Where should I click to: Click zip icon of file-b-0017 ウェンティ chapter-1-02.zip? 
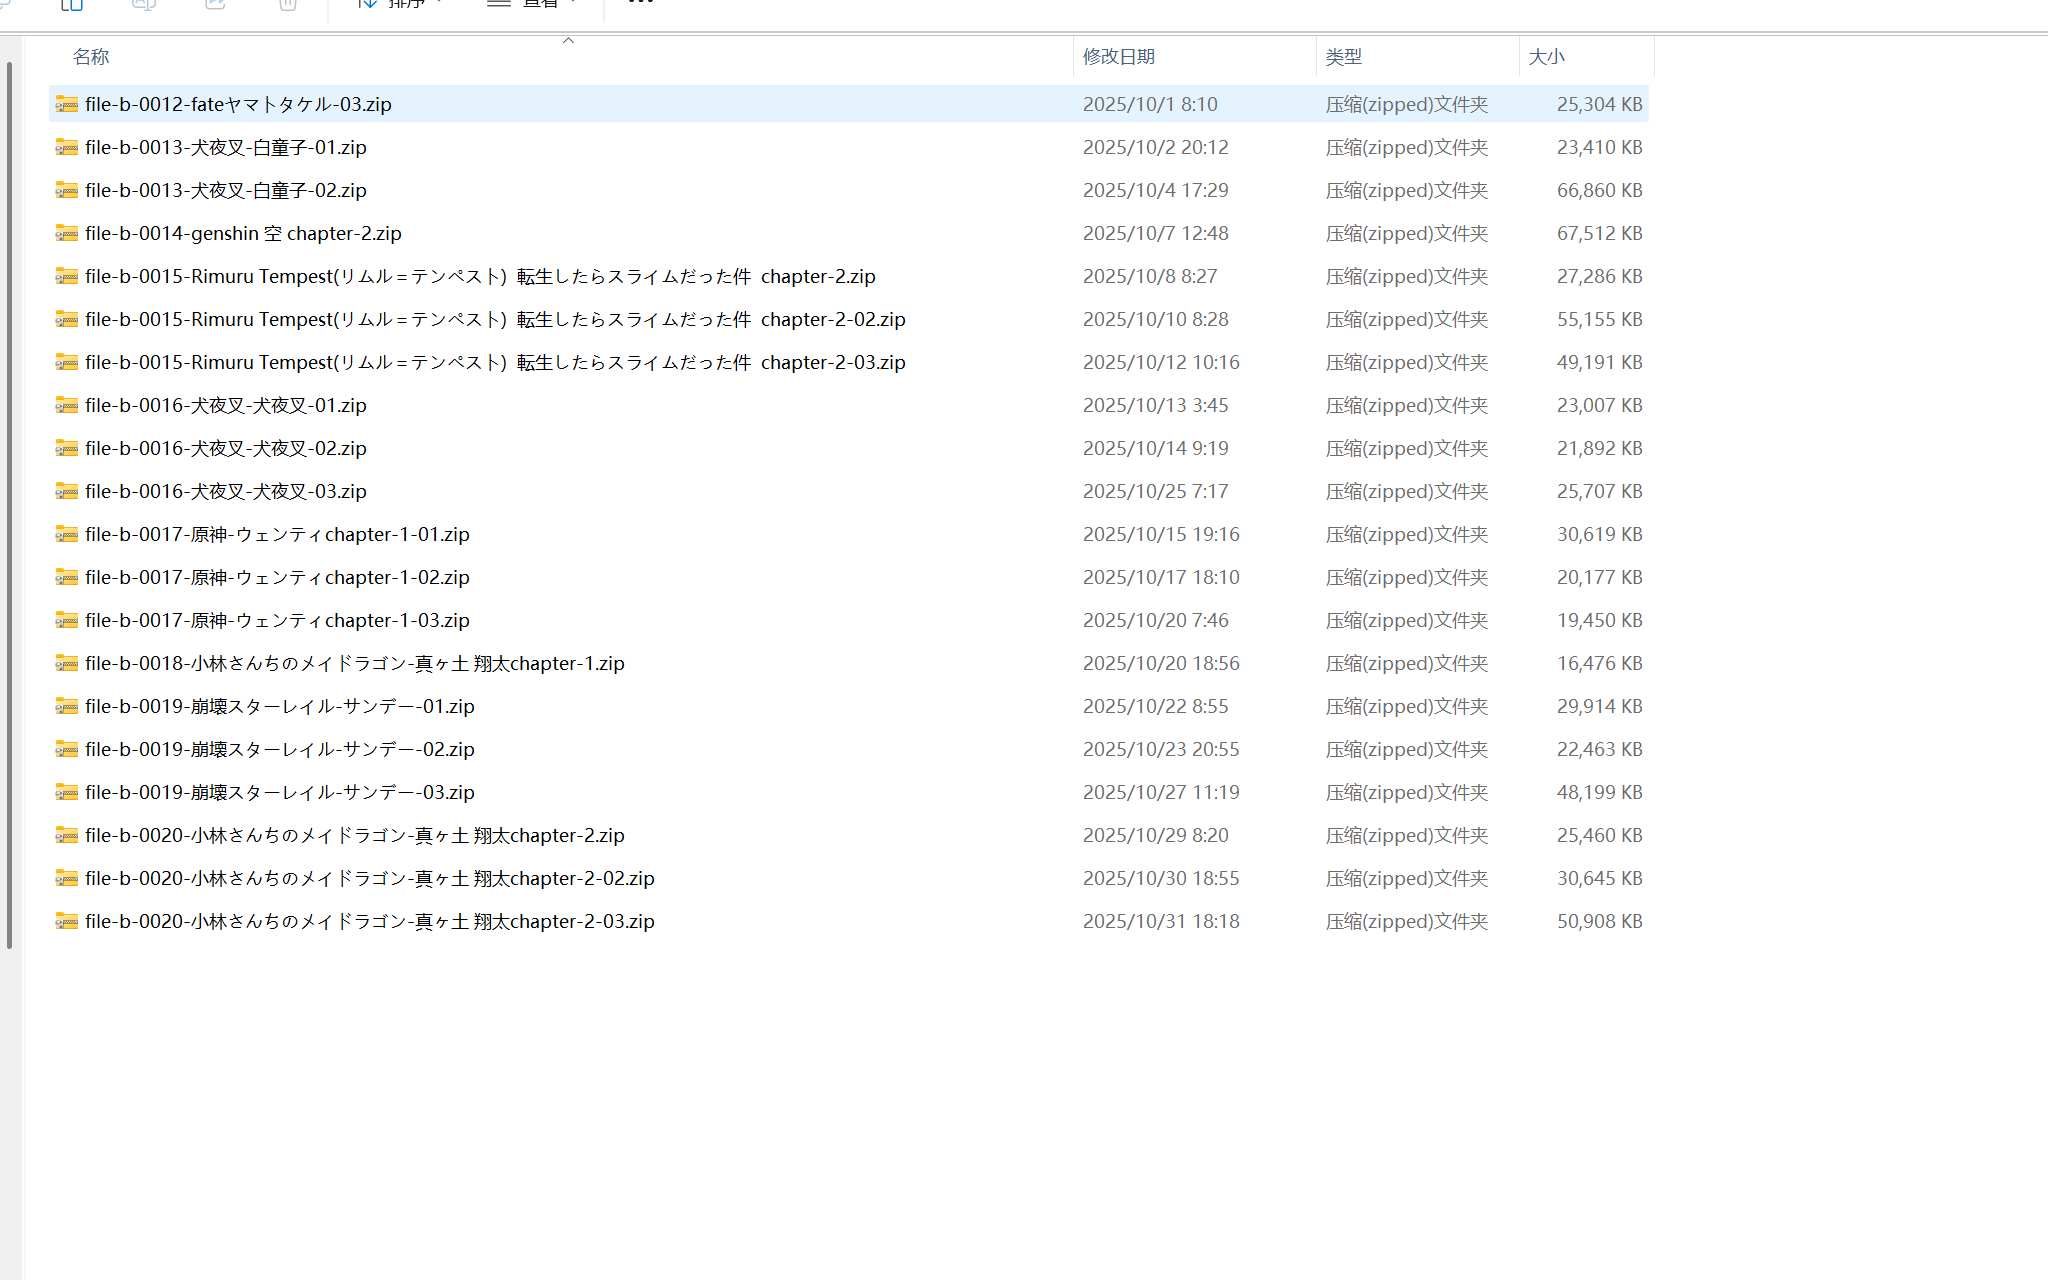[67, 577]
